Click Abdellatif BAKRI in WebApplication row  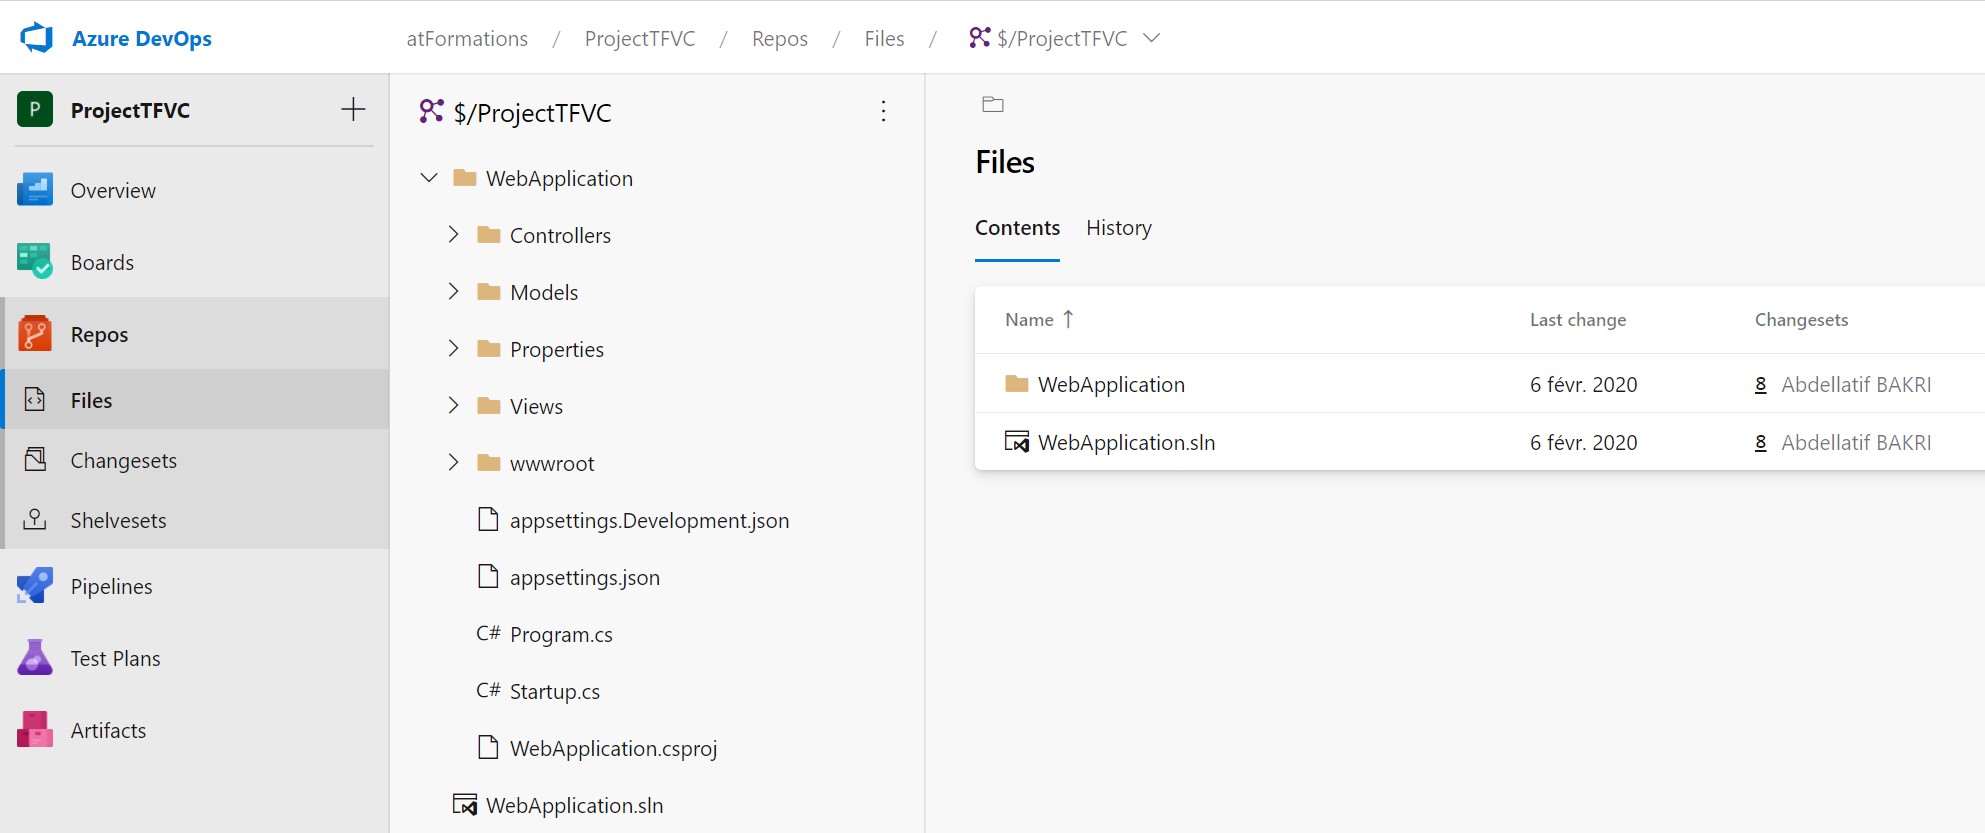point(1856,385)
